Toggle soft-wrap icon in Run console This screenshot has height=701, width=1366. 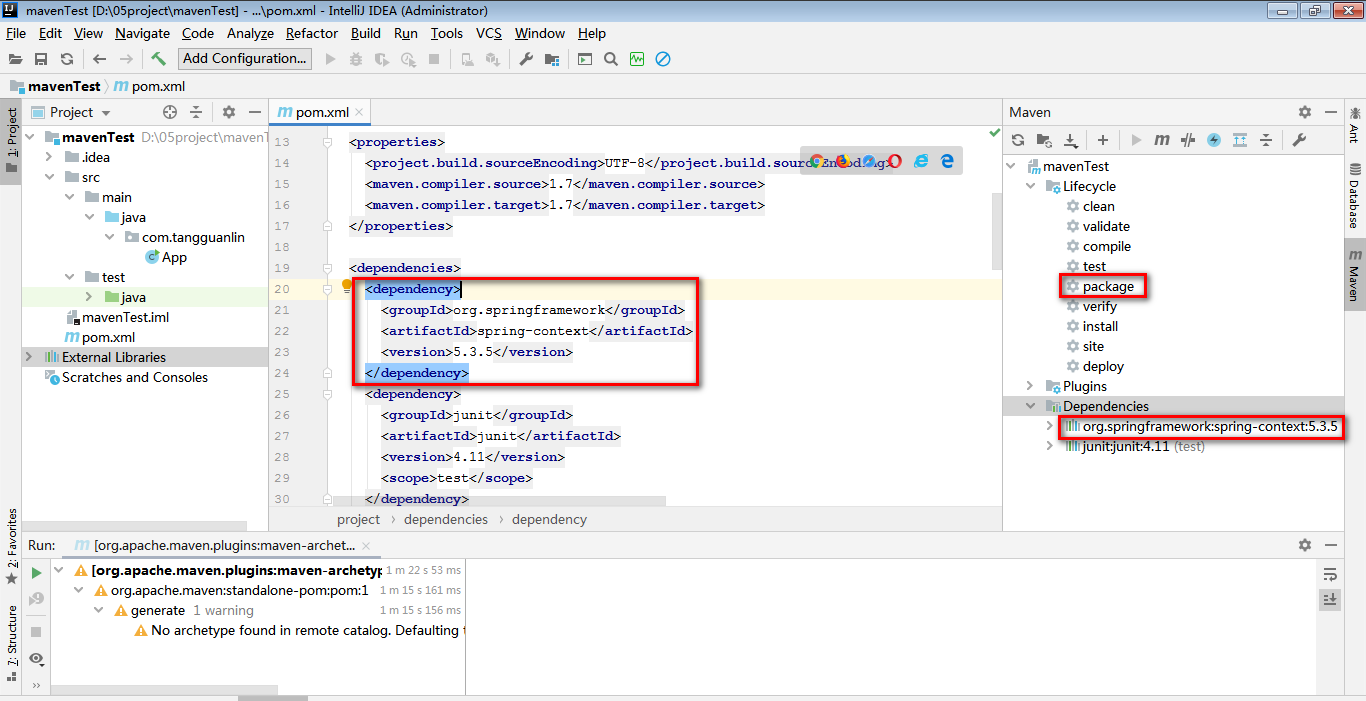[x=1330, y=574]
